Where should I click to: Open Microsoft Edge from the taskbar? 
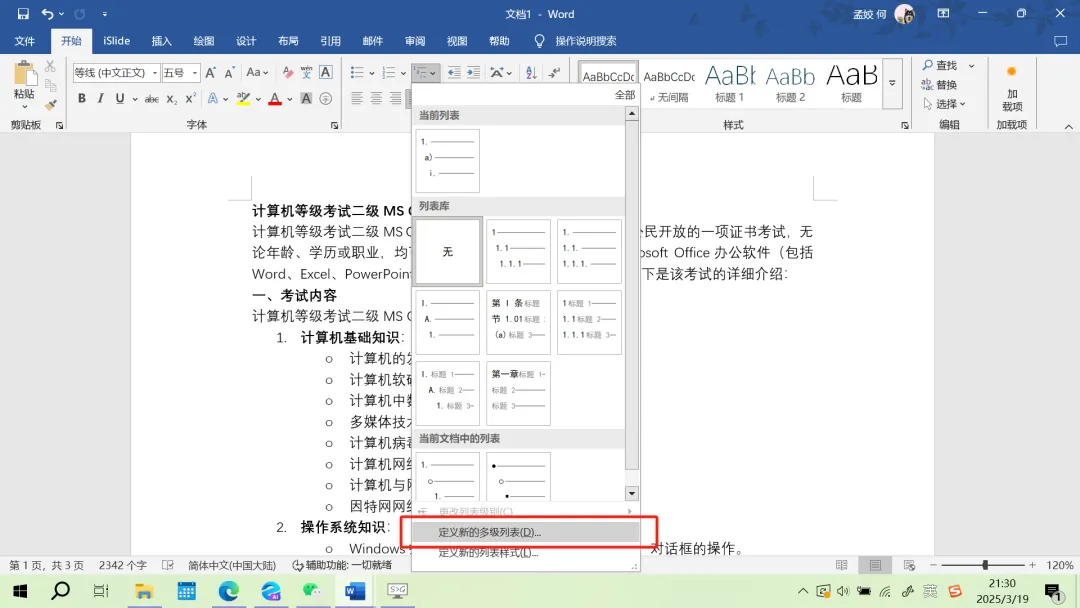[229, 591]
